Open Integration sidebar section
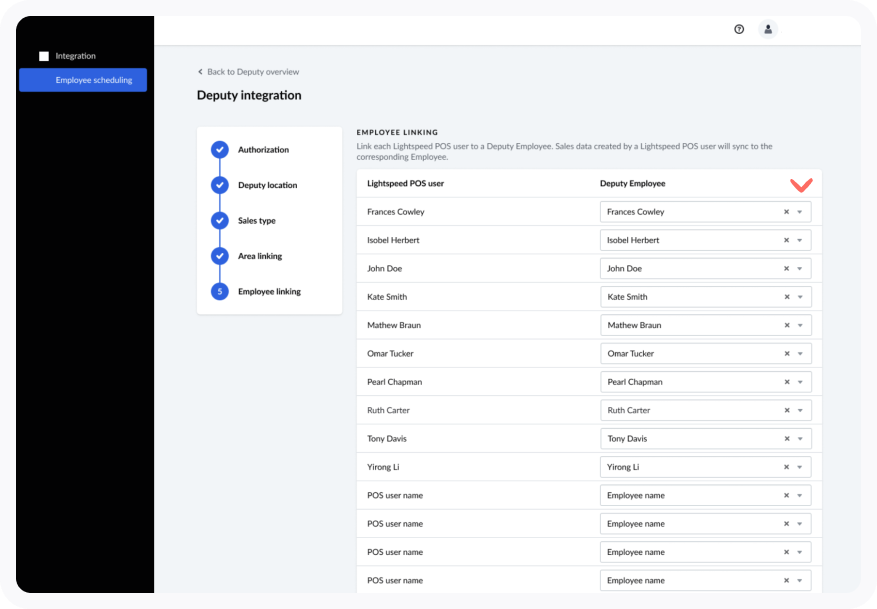 (76, 56)
